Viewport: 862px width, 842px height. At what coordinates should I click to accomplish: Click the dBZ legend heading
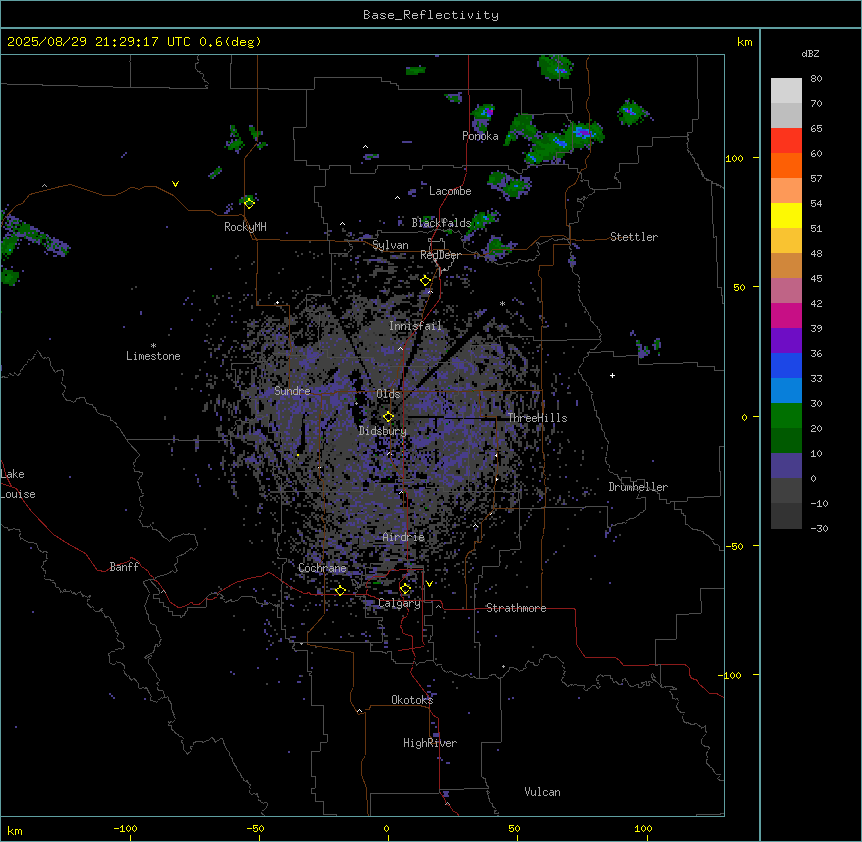(810, 54)
